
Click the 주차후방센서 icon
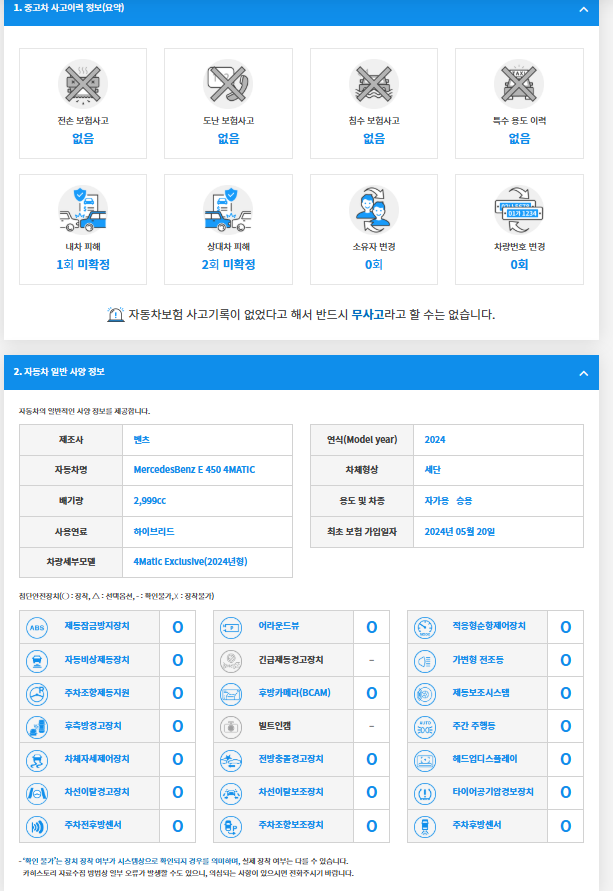pos(425,826)
